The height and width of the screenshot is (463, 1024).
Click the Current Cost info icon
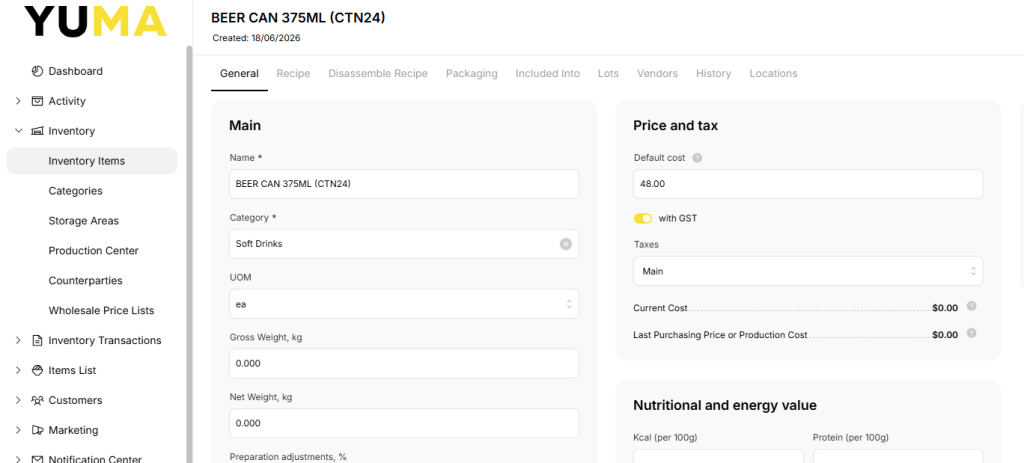pos(971,306)
